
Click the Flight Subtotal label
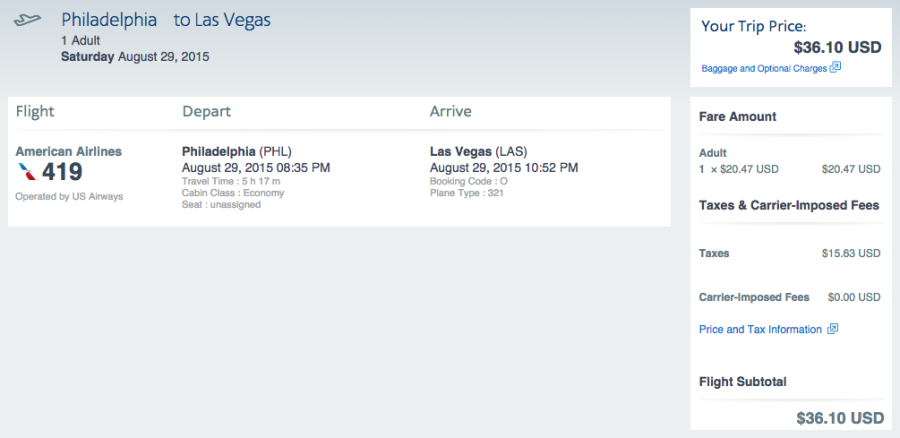coord(743,381)
